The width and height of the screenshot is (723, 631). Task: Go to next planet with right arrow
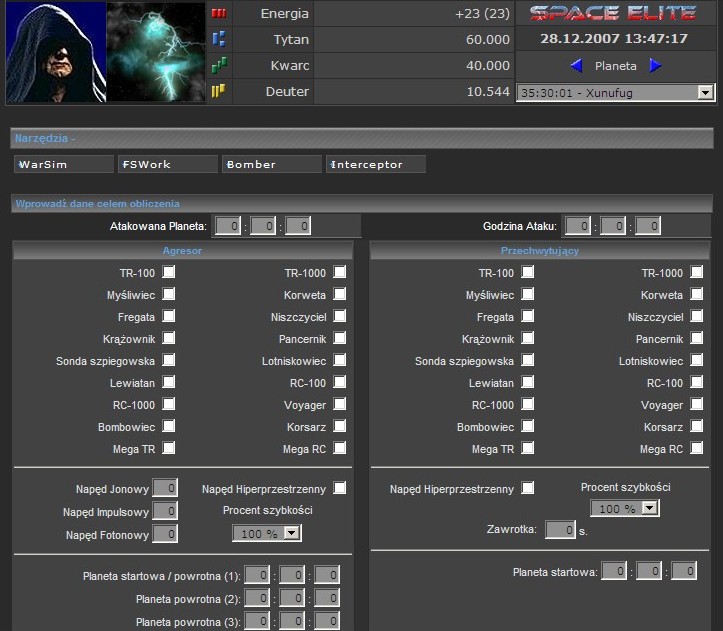[656, 66]
